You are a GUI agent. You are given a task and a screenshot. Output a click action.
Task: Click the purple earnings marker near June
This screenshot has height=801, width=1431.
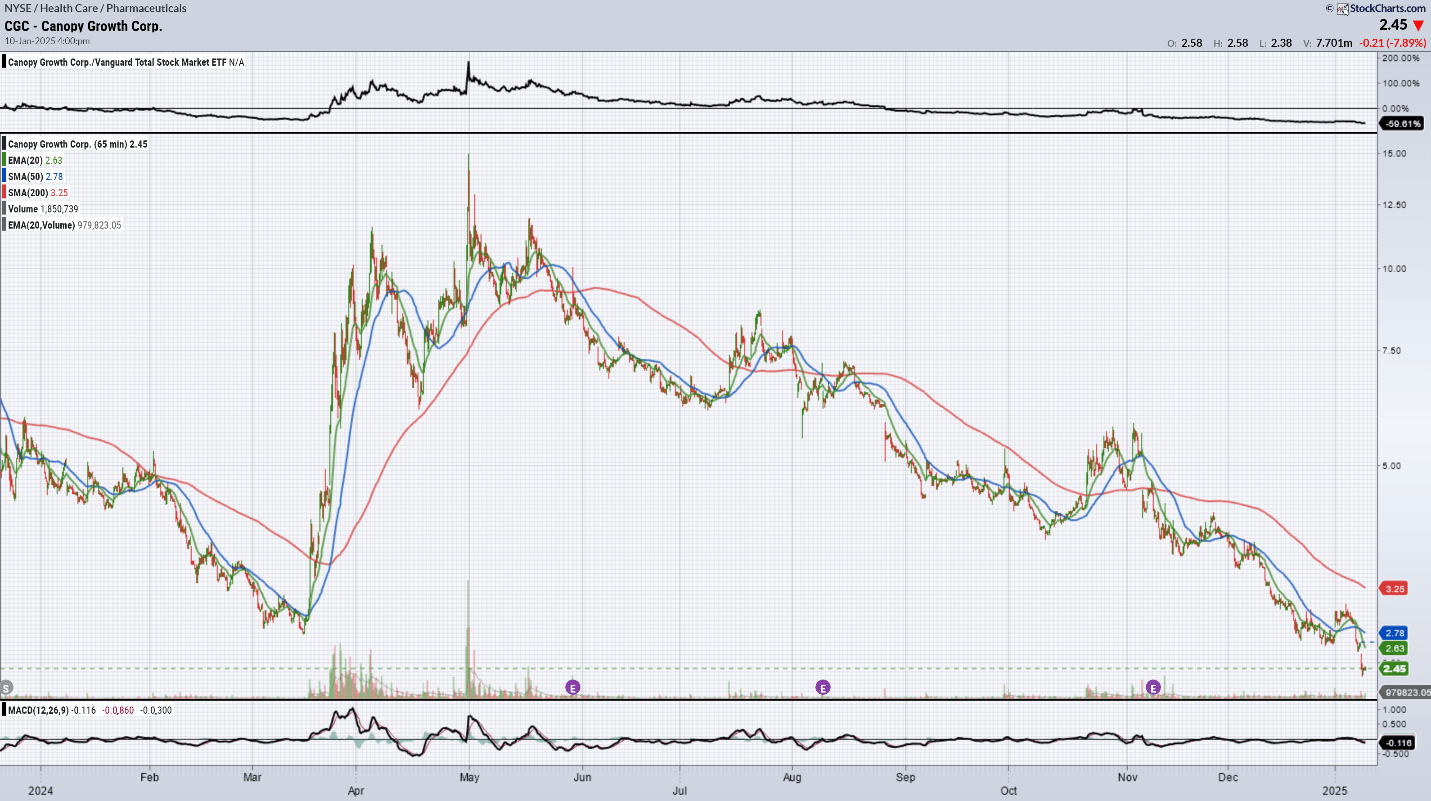tap(573, 687)
